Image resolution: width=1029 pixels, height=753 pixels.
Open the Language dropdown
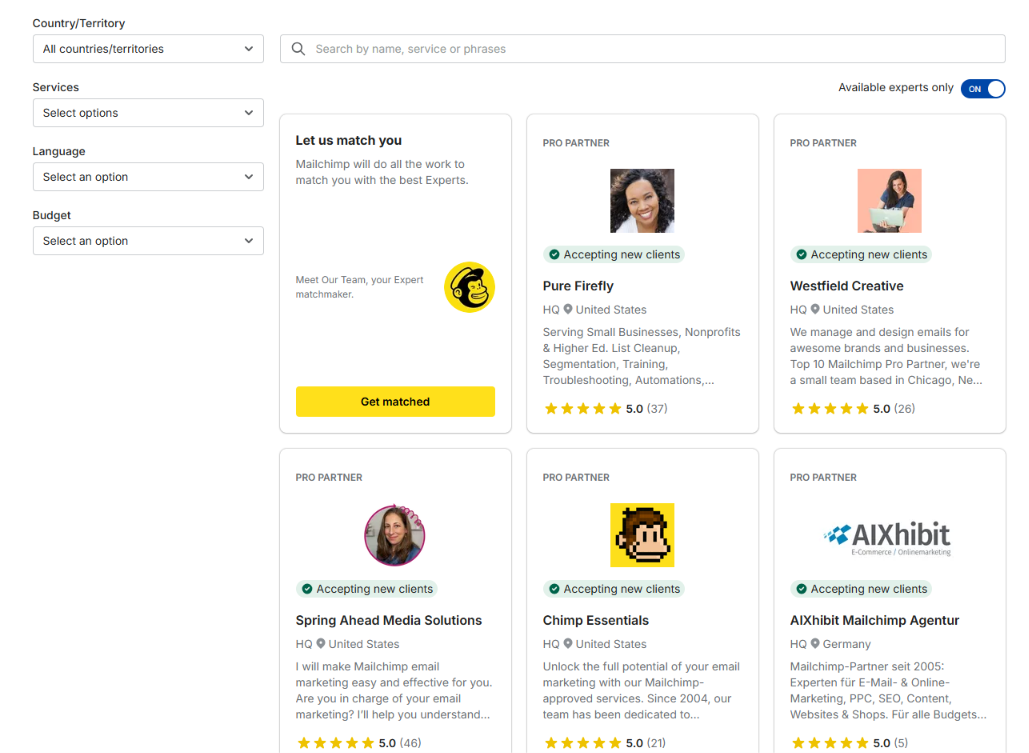point(148,177)
